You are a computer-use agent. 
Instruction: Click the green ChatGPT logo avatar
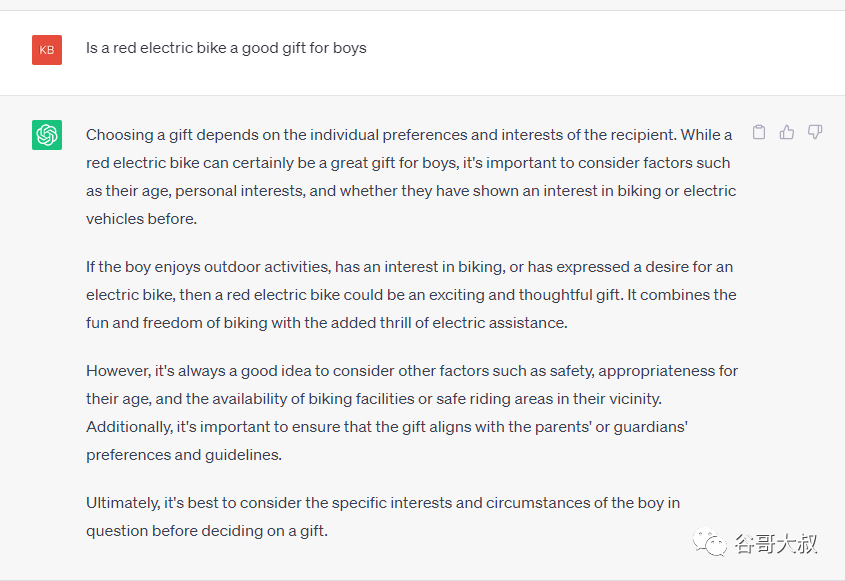point(47,135)
